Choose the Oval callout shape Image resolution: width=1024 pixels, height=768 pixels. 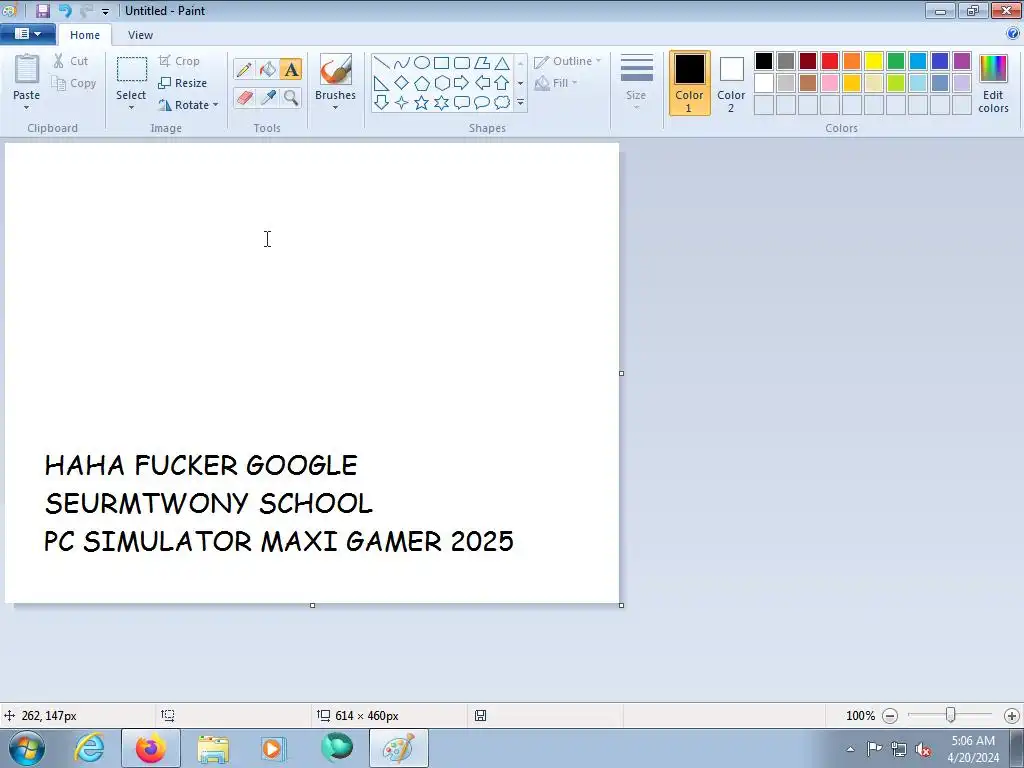coord(482,103)
